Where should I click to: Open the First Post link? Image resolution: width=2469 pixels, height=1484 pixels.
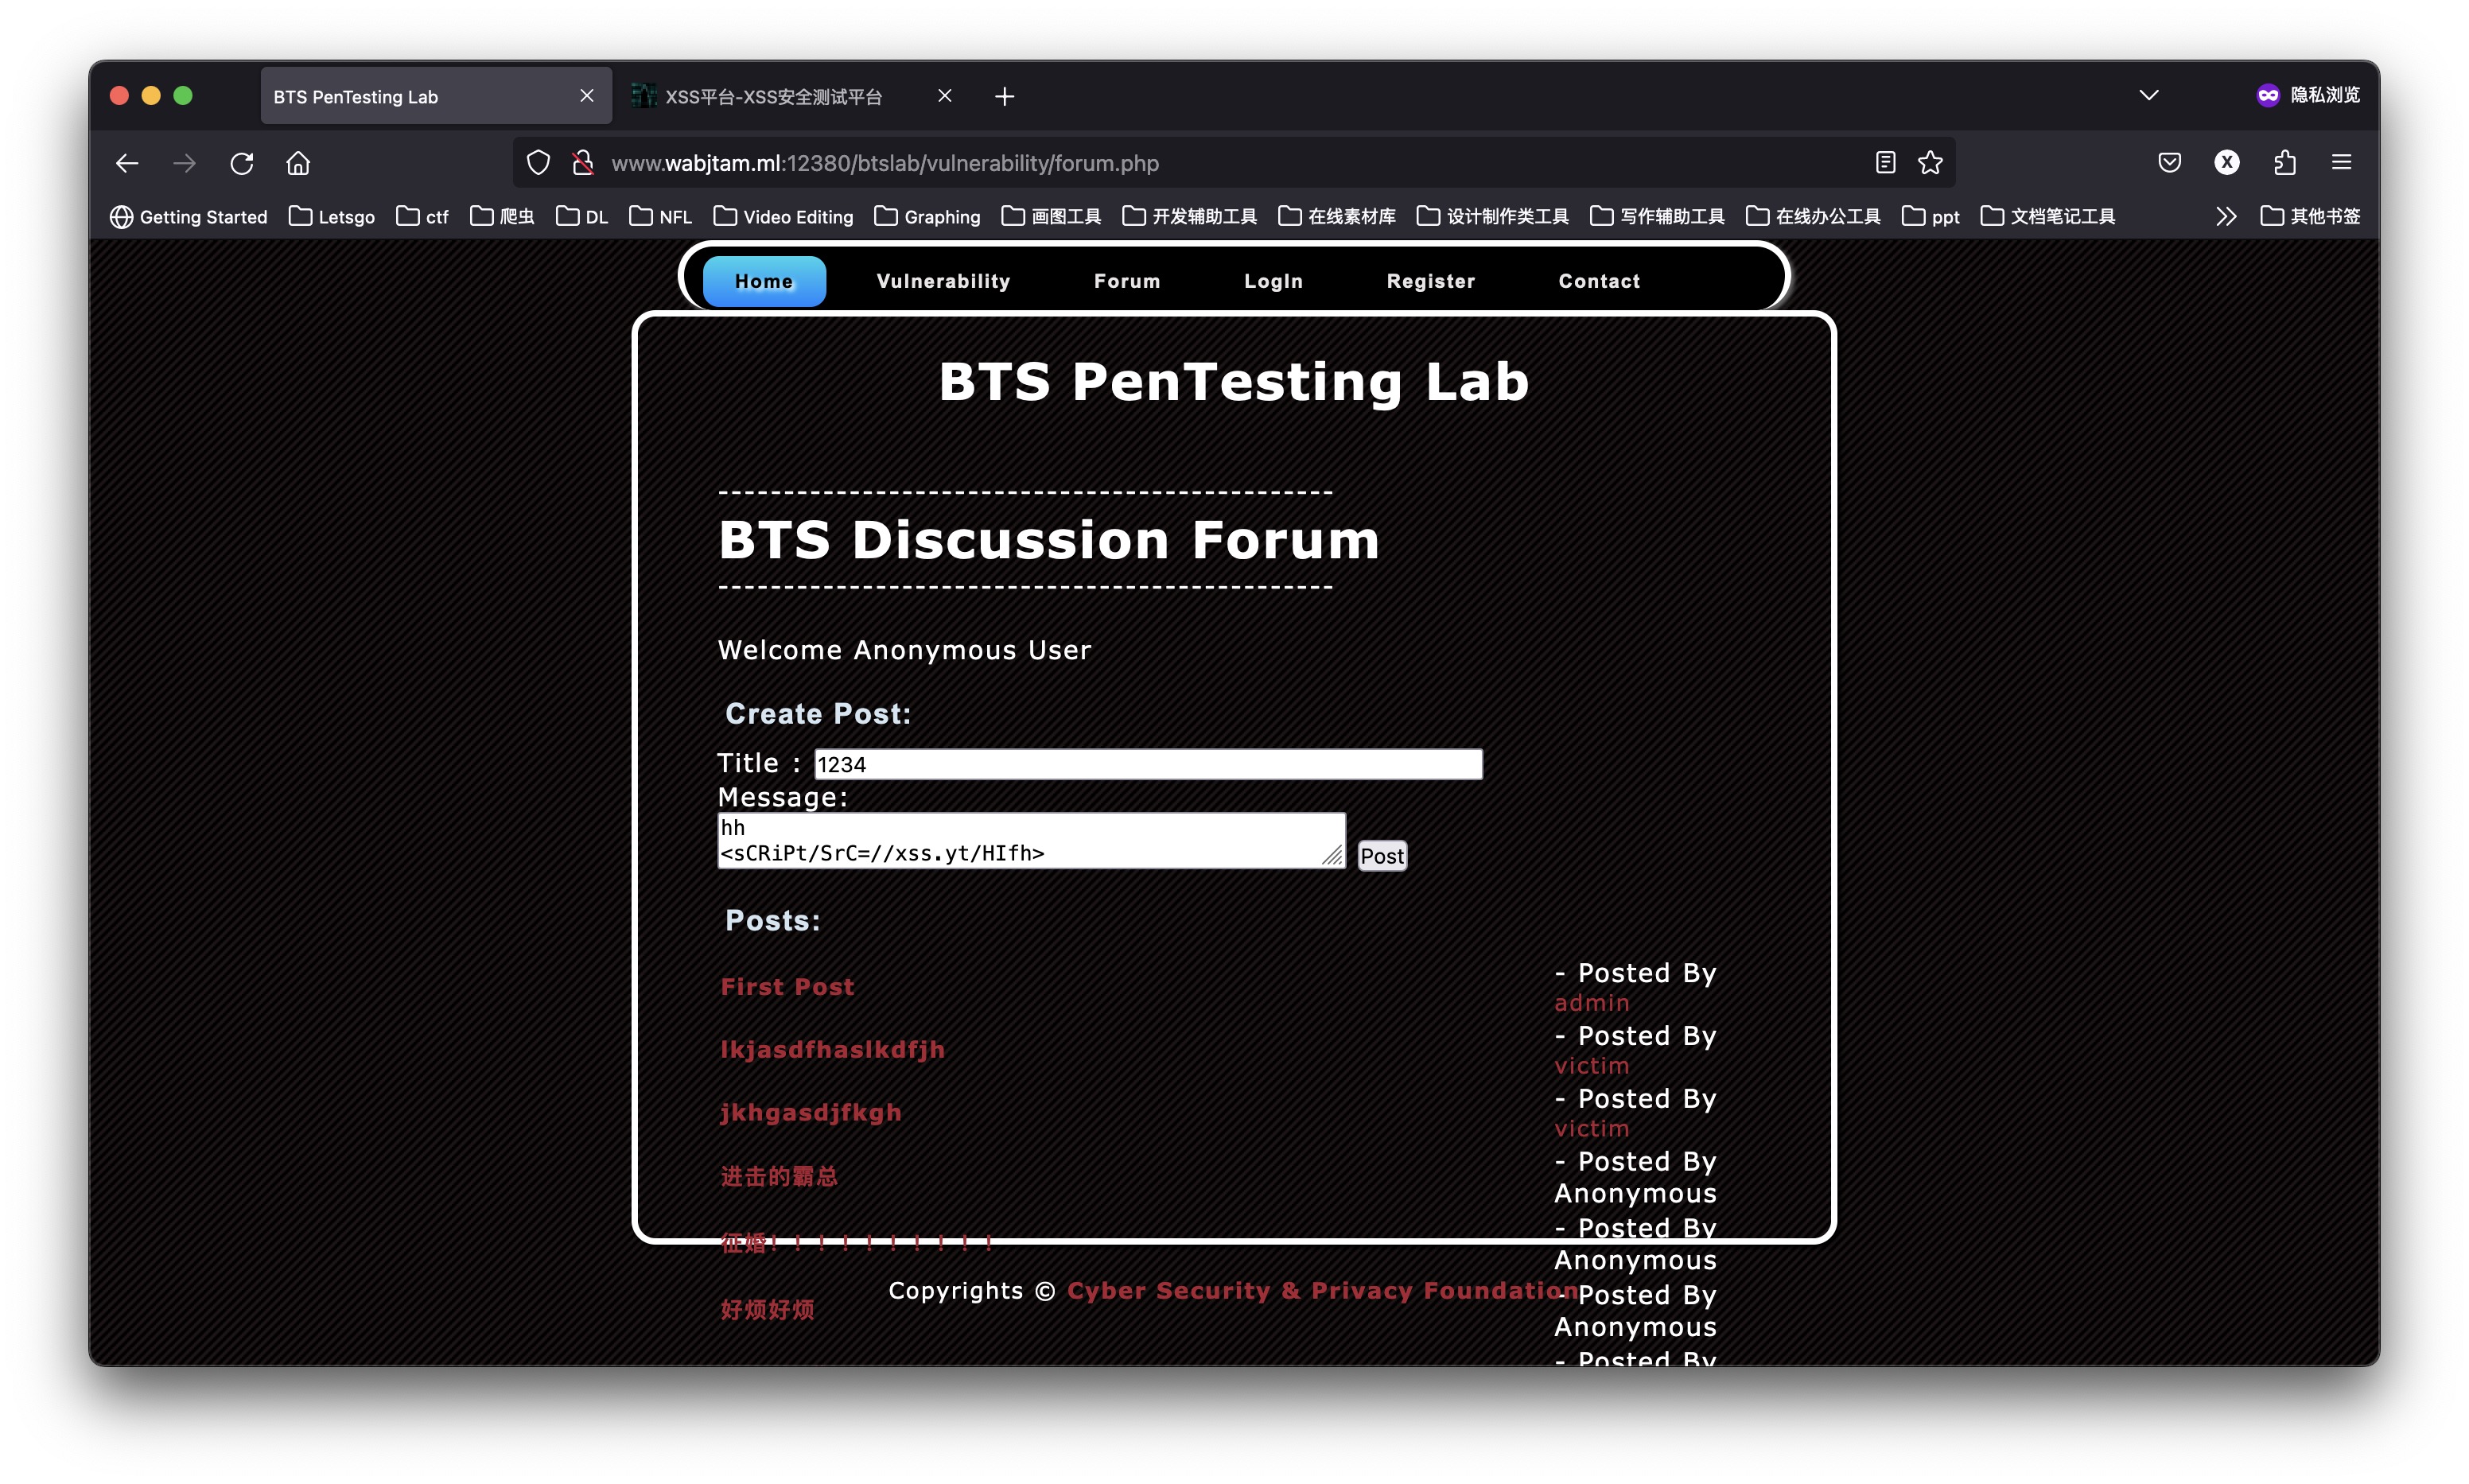click(x=787, y=987)
